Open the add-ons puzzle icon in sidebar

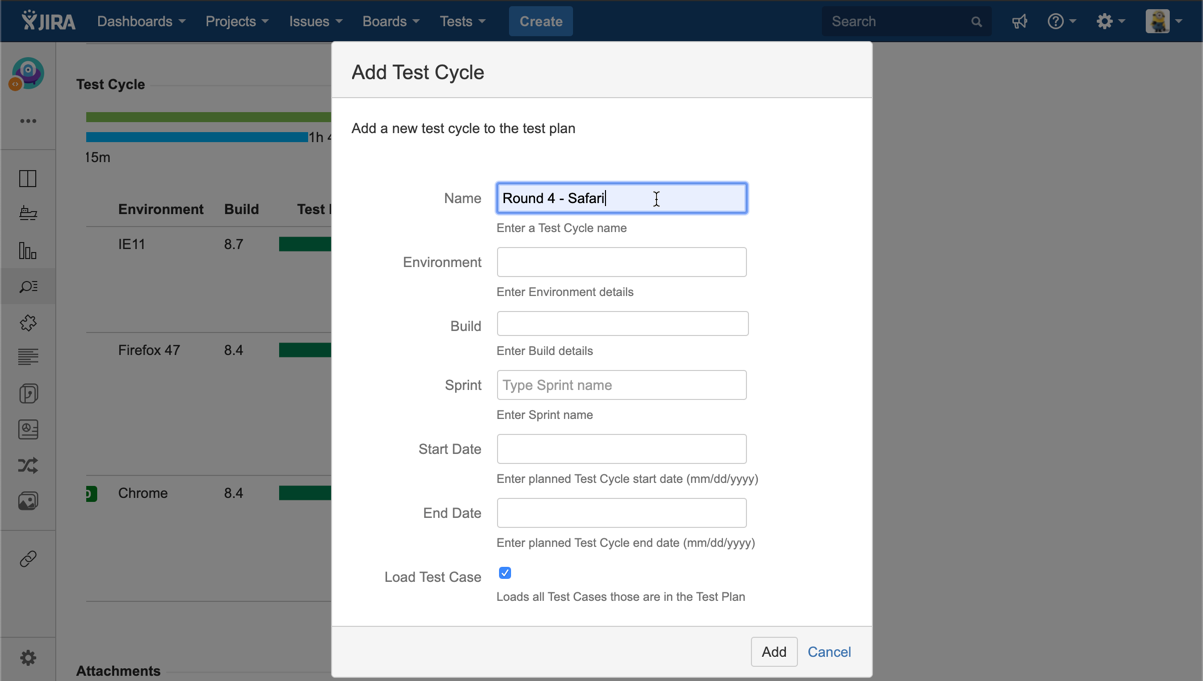[28, 323]
